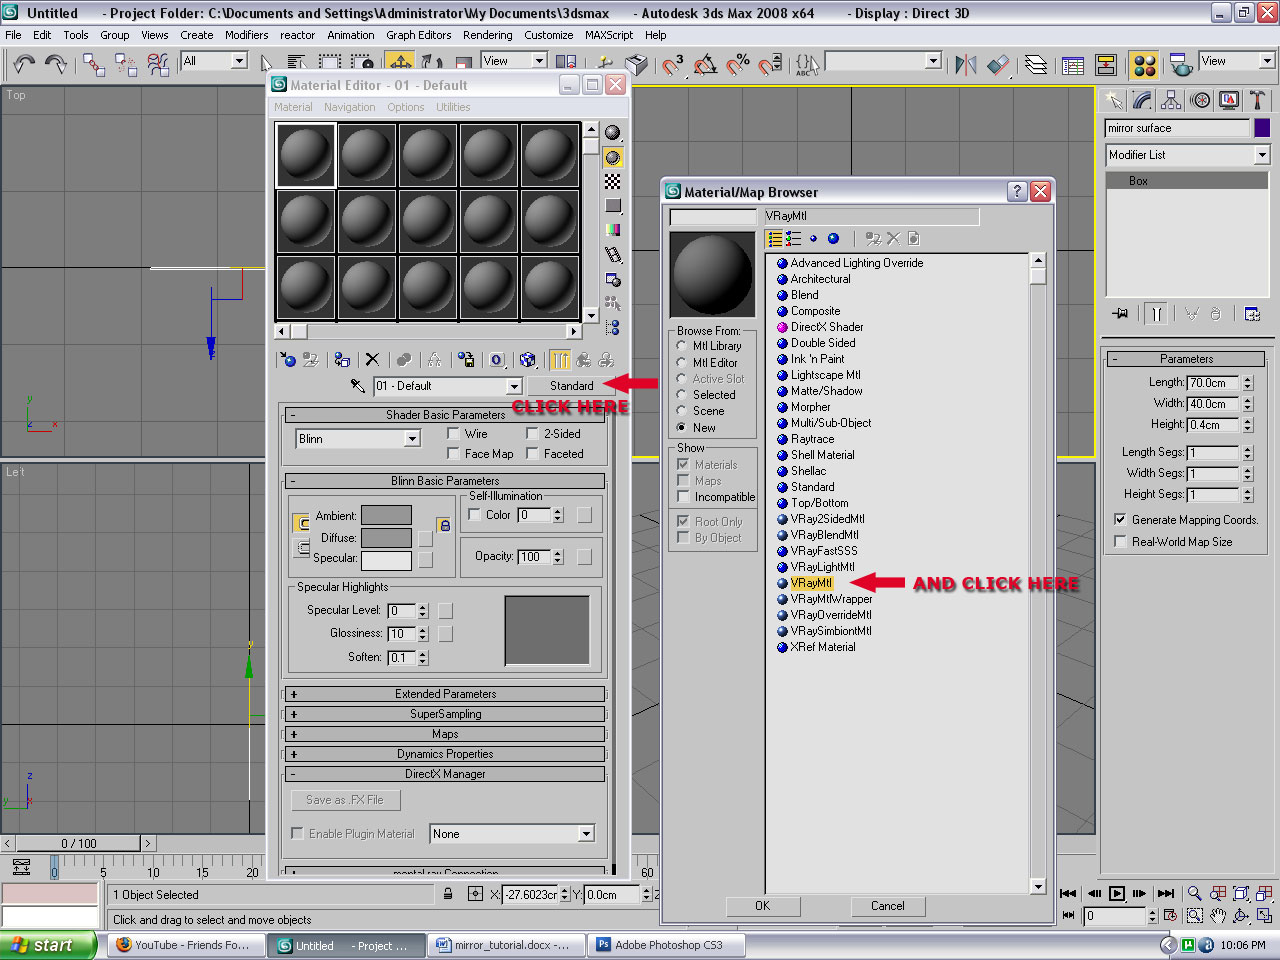
Task: Select the Mtl Editor radio button
Action: pyautogui.click(x=681, y=363)
